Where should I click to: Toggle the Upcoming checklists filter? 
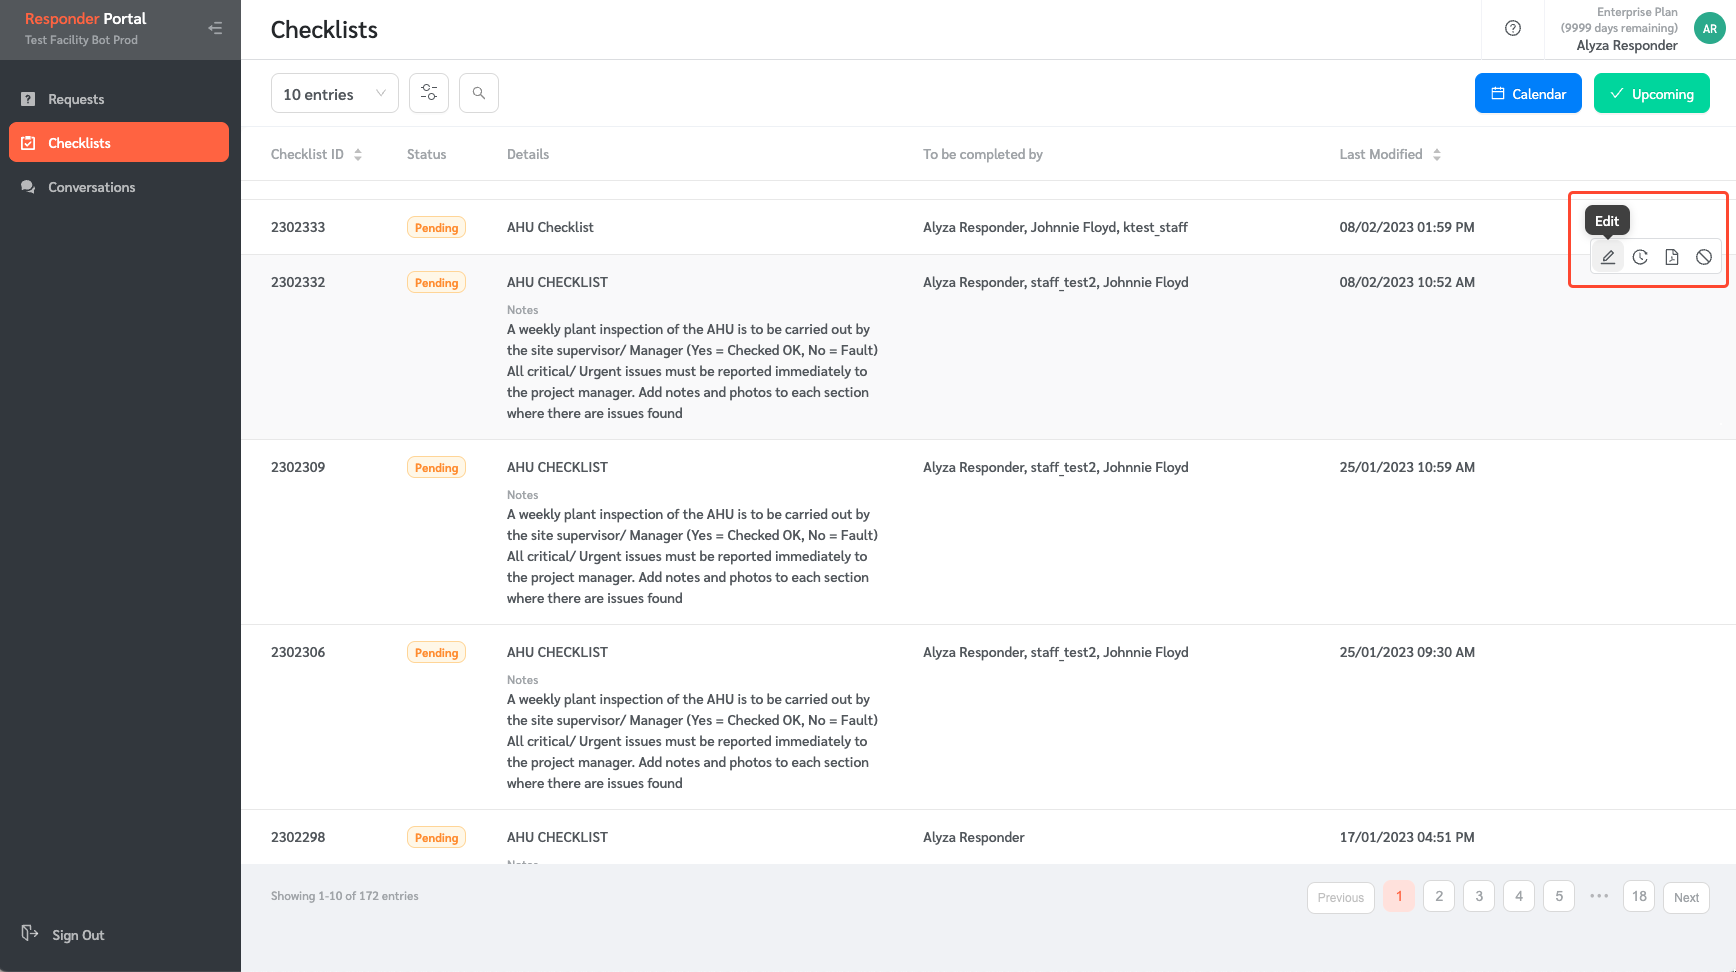(1651, 92)
